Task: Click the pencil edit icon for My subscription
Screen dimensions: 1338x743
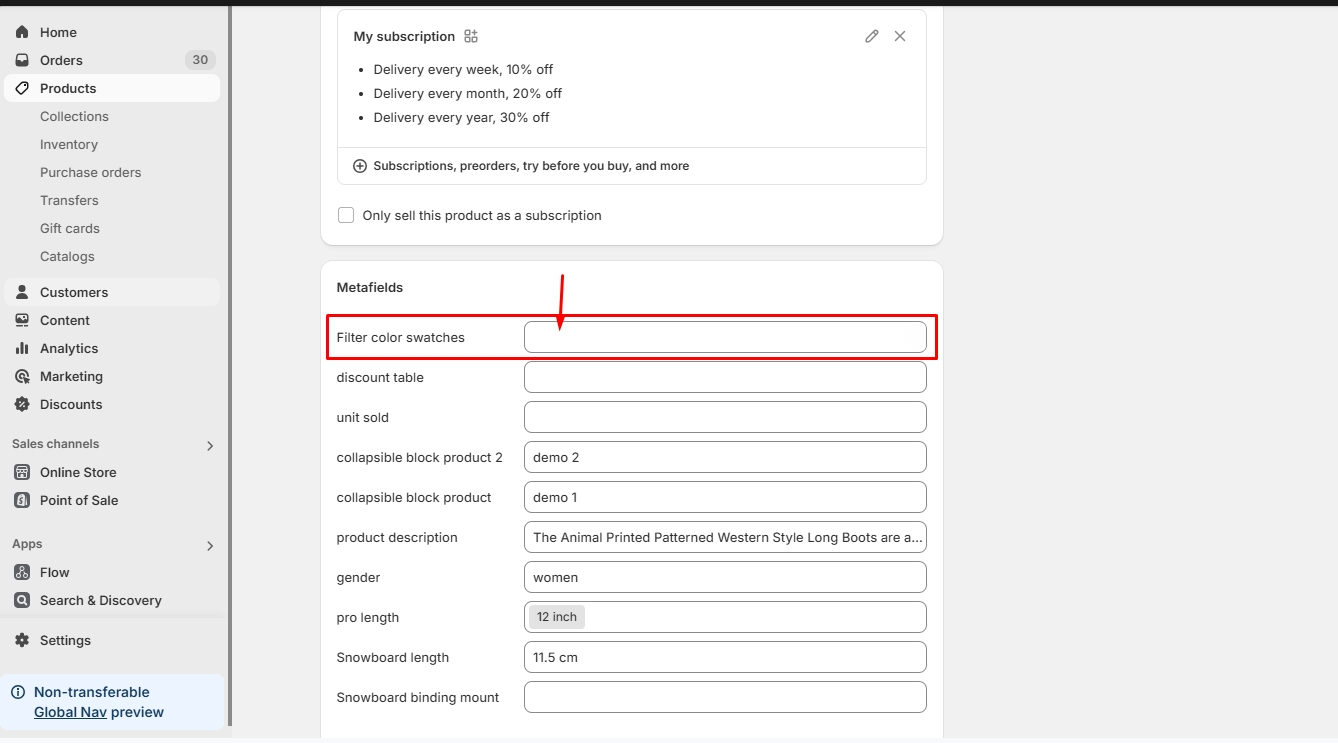Action: click(871, 36)
